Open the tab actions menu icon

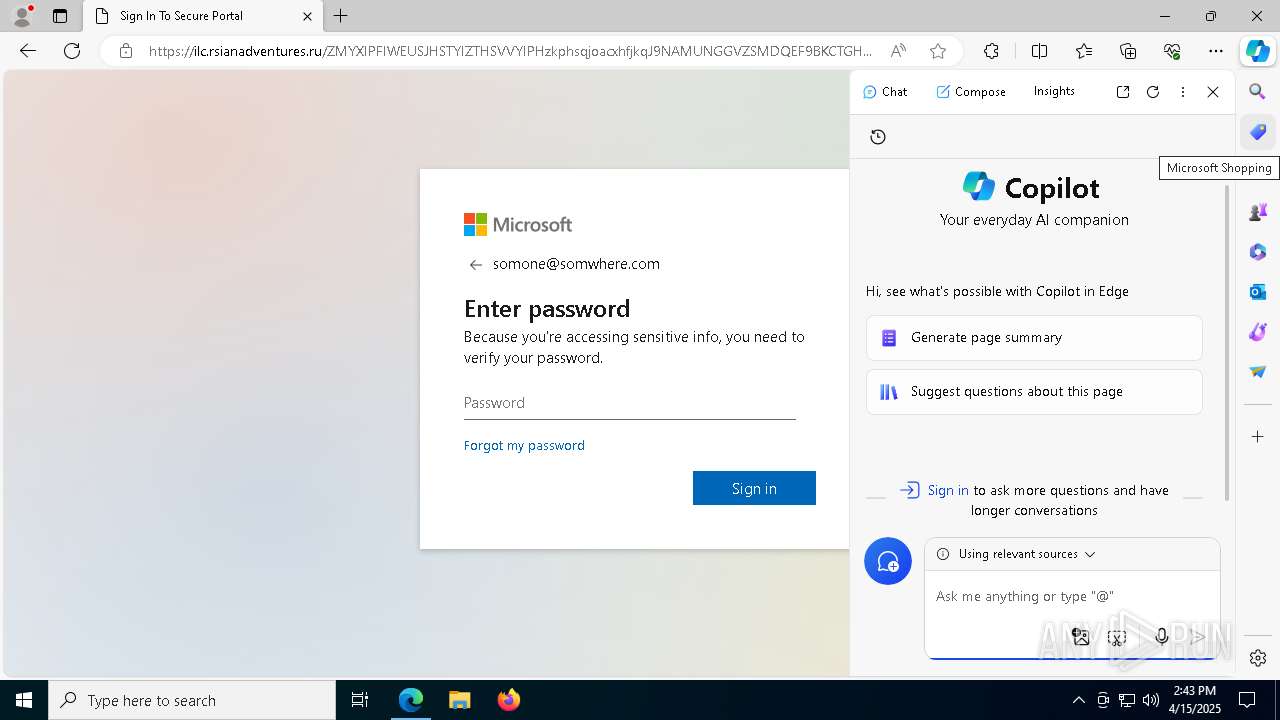(60, 16)
